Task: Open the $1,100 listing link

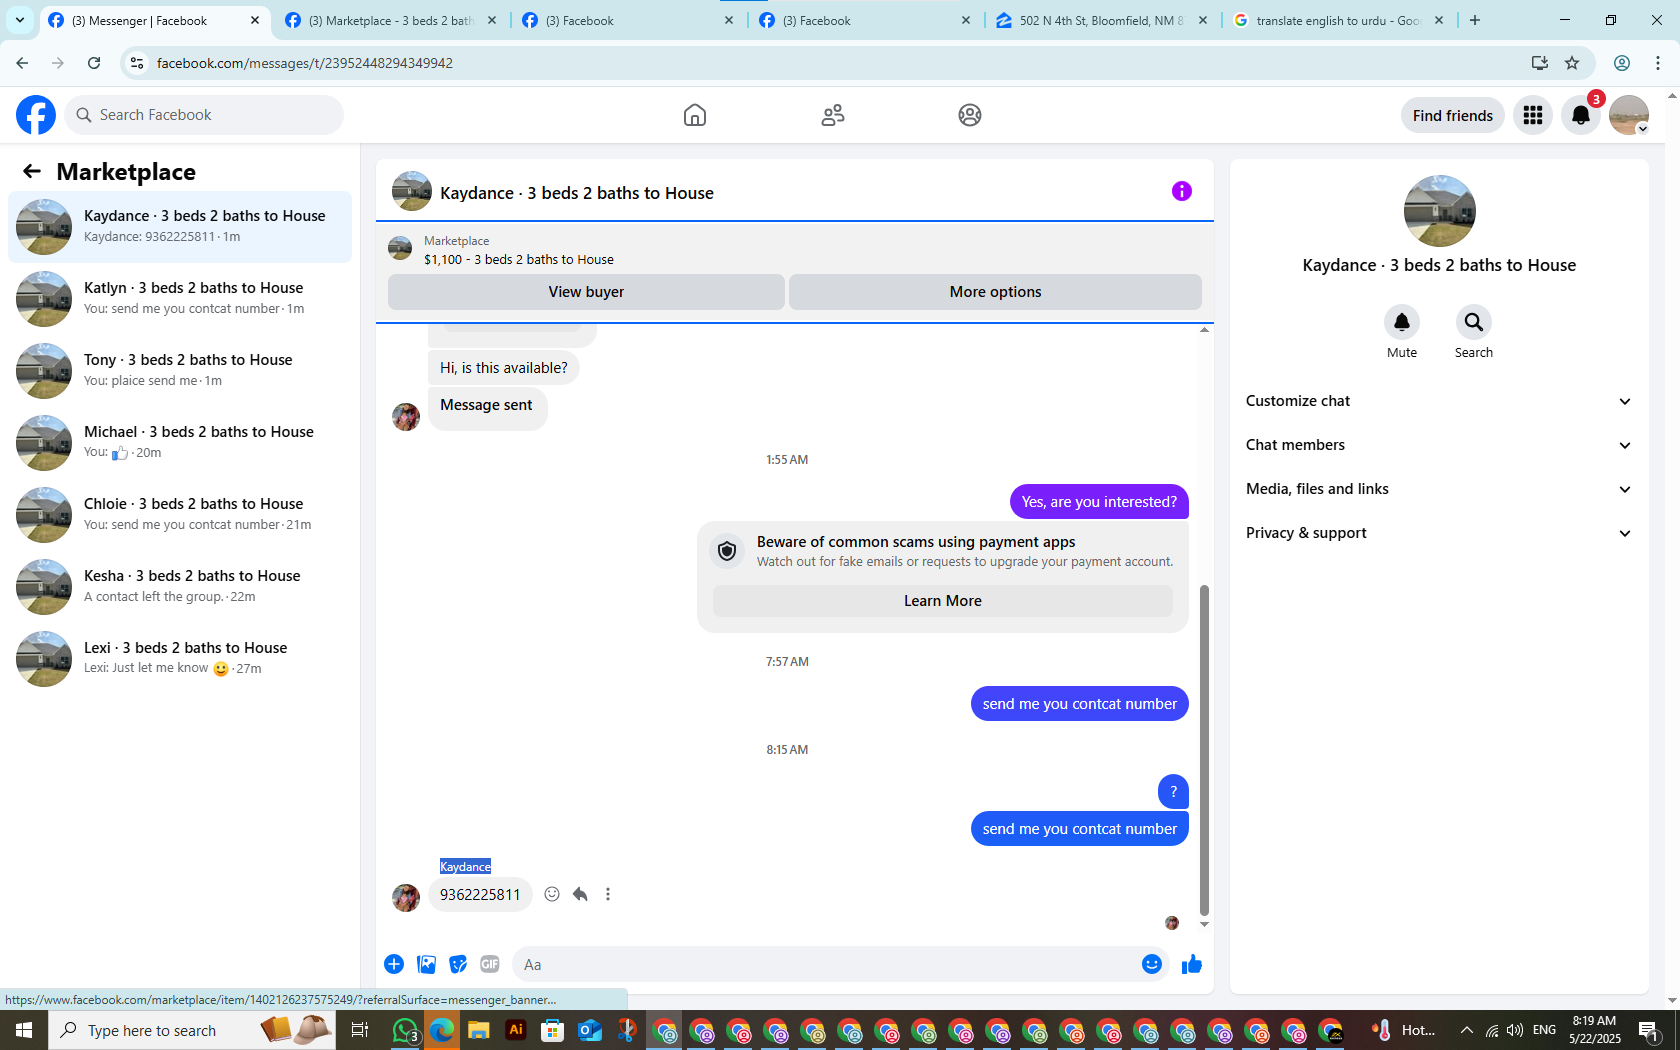Action: pos(519,260)
